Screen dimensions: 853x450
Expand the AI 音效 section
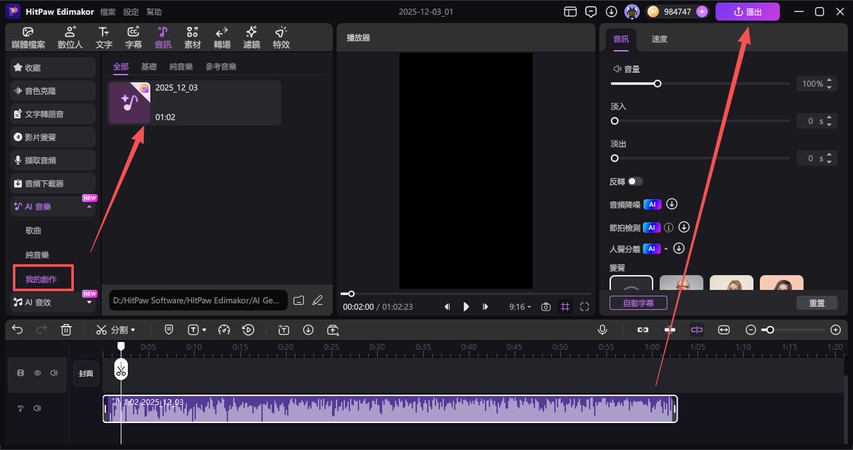89,303
